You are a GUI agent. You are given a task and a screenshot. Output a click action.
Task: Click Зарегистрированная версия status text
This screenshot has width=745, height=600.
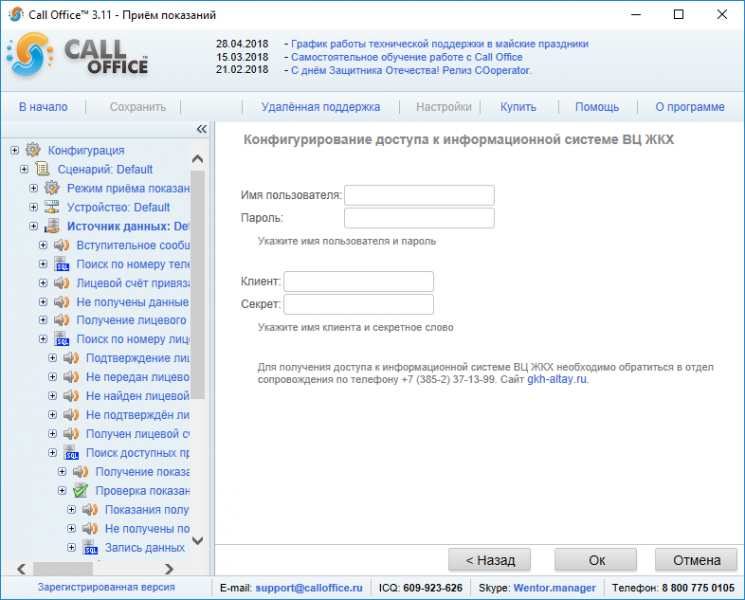coord(106,587)
